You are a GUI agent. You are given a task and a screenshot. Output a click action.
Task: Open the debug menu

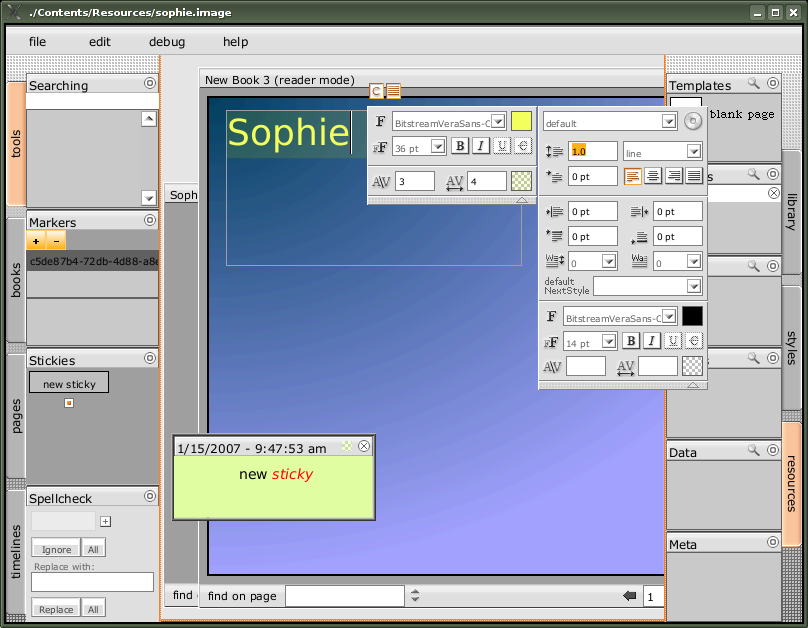167,42
